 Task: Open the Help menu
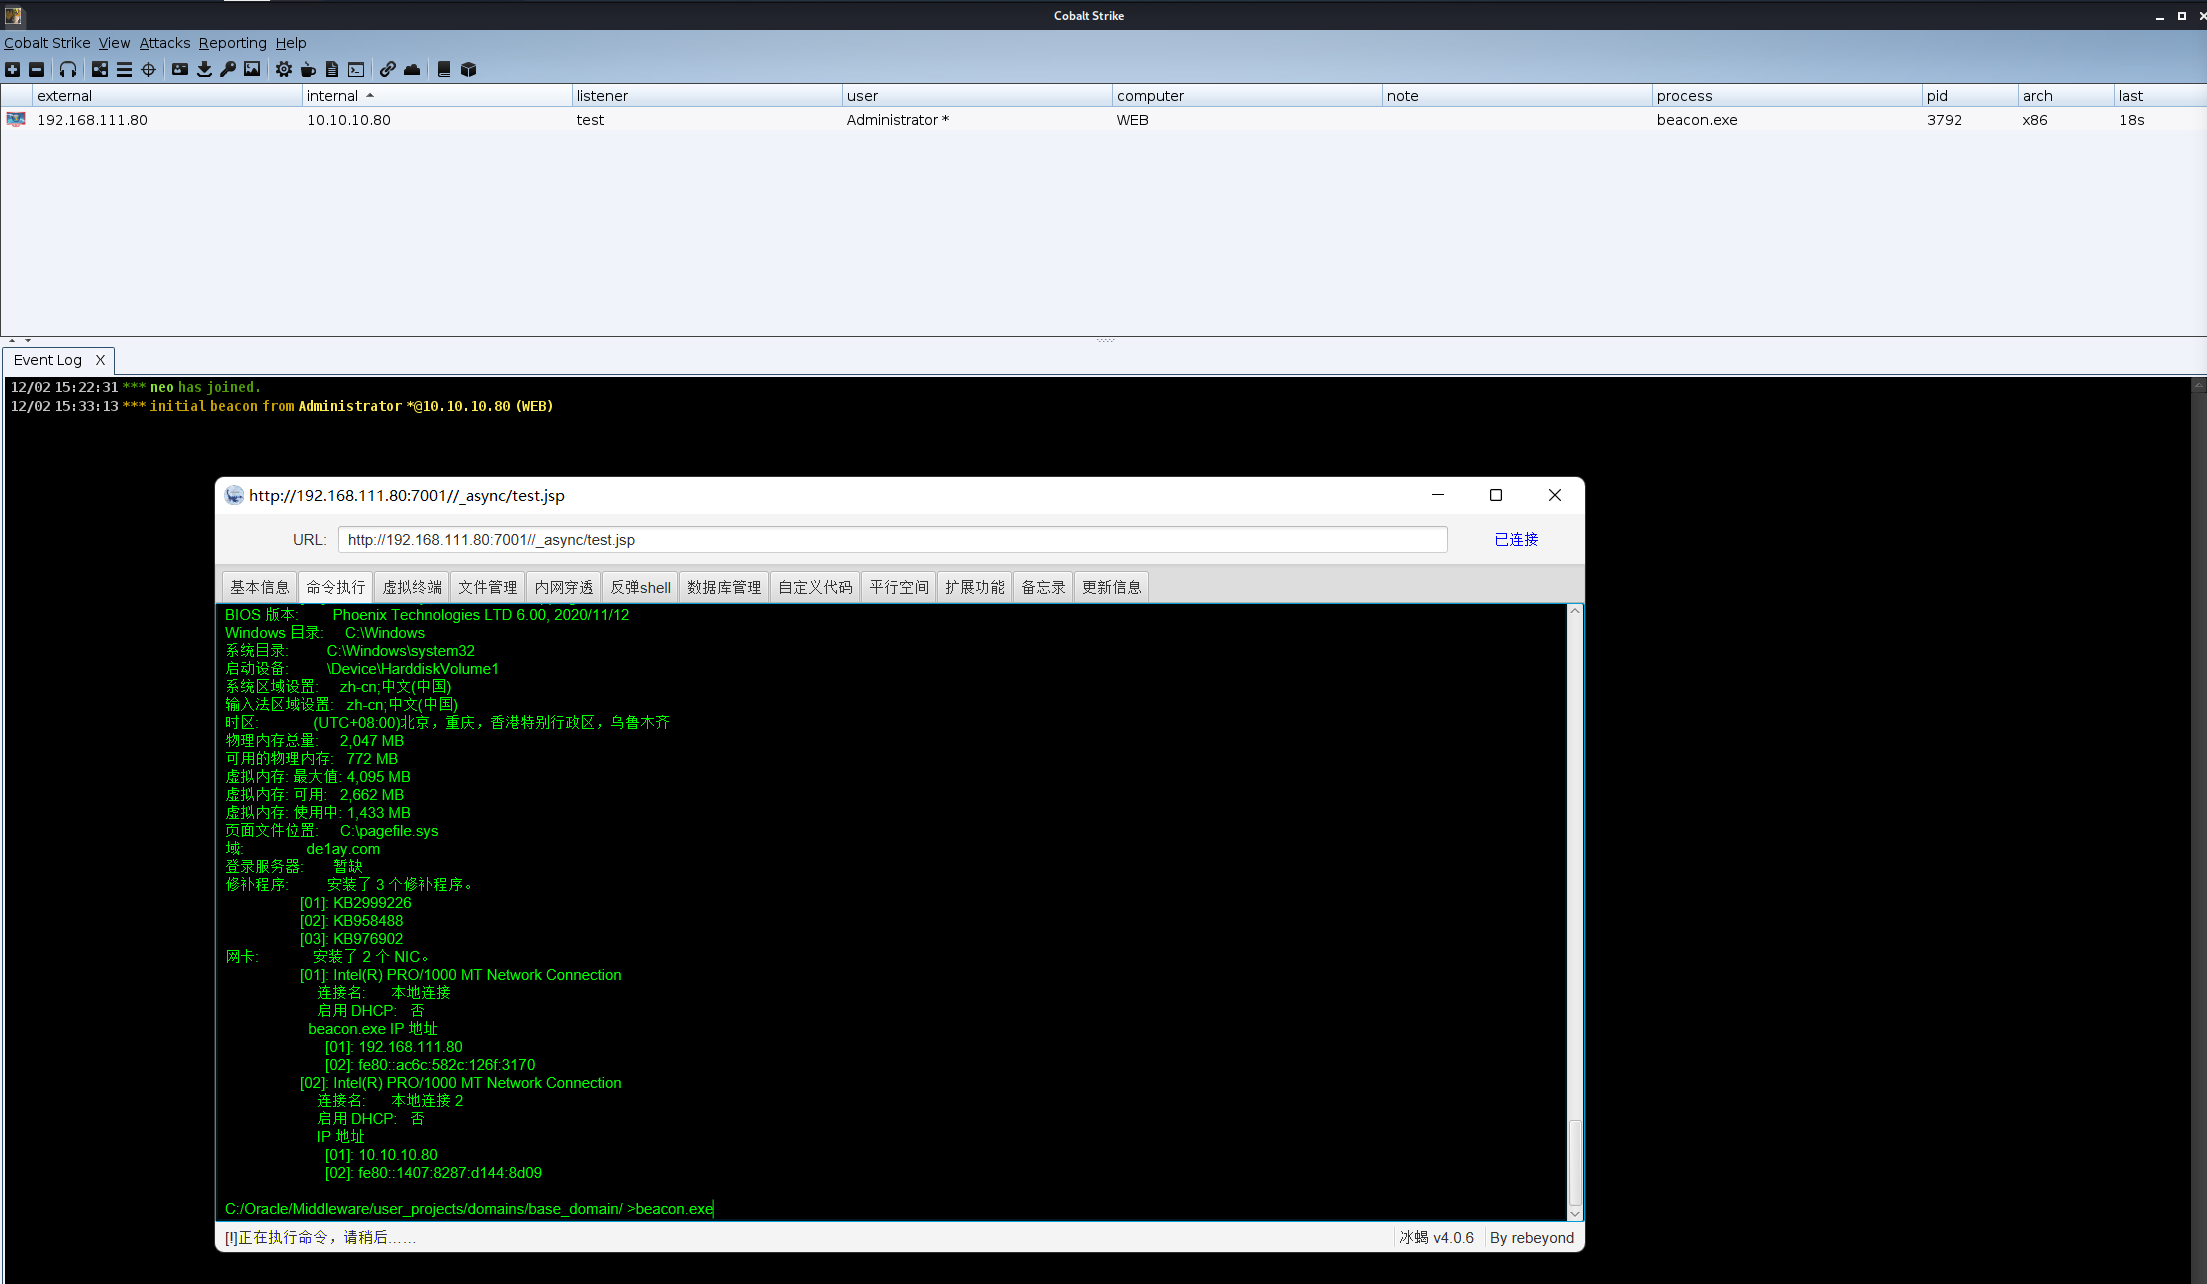[291, 43]
